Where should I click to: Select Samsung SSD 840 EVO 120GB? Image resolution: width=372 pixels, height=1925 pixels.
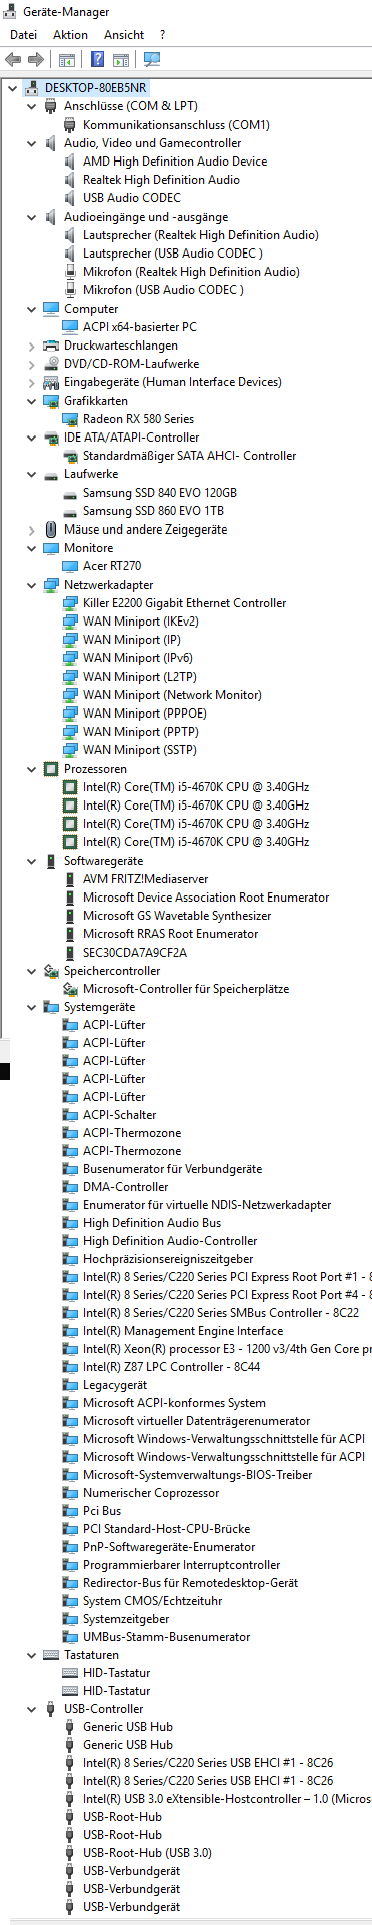[160, 493]
